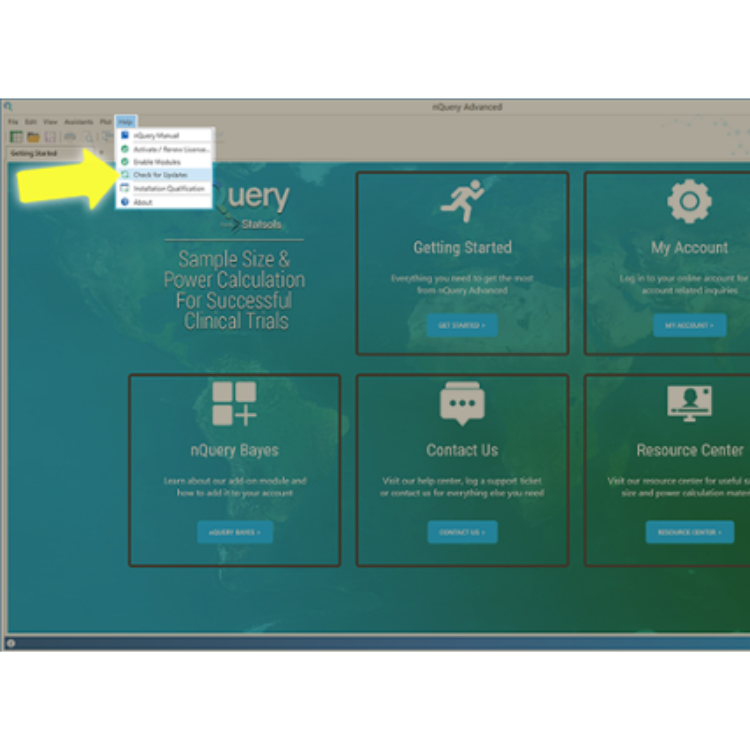Click Check for Updates in Help menu
750x750 pixels.
[x=160, y=175]
